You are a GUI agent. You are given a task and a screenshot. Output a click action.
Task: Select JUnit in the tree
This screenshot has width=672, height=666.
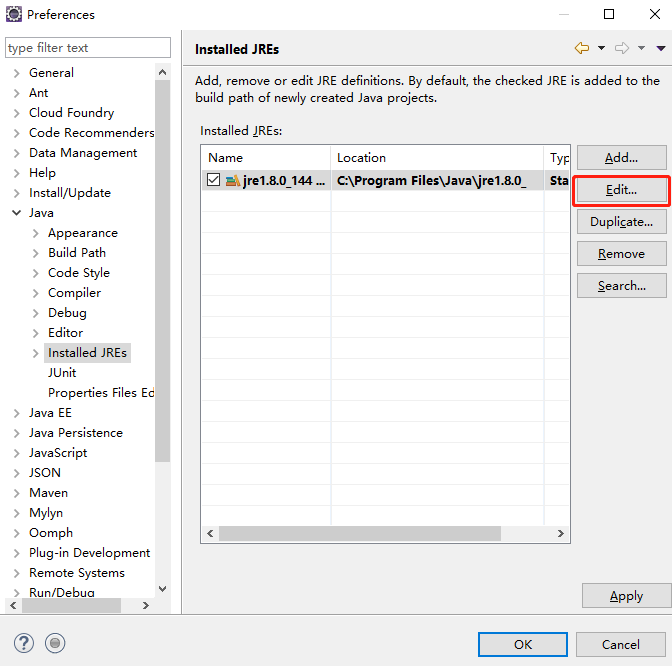(x=62, y=373)
